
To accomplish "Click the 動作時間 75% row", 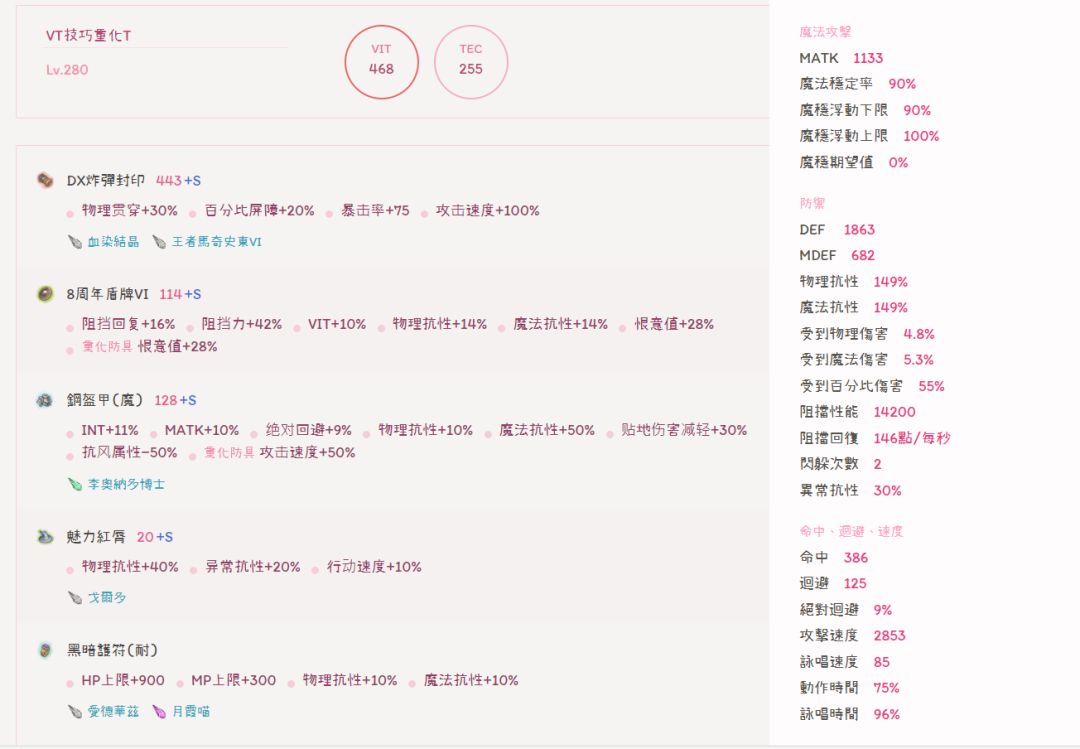I will (850, 688).
